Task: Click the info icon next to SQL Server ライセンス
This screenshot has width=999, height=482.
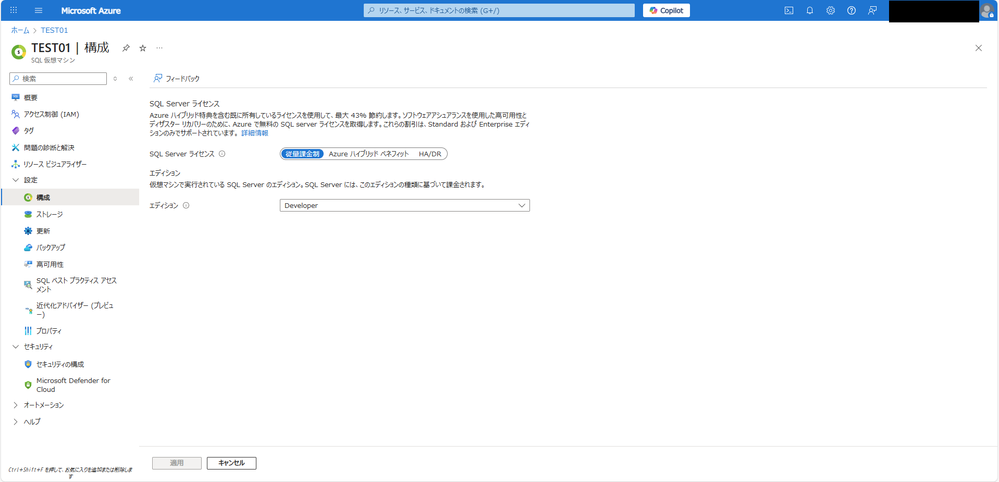Action: (222, 153)
